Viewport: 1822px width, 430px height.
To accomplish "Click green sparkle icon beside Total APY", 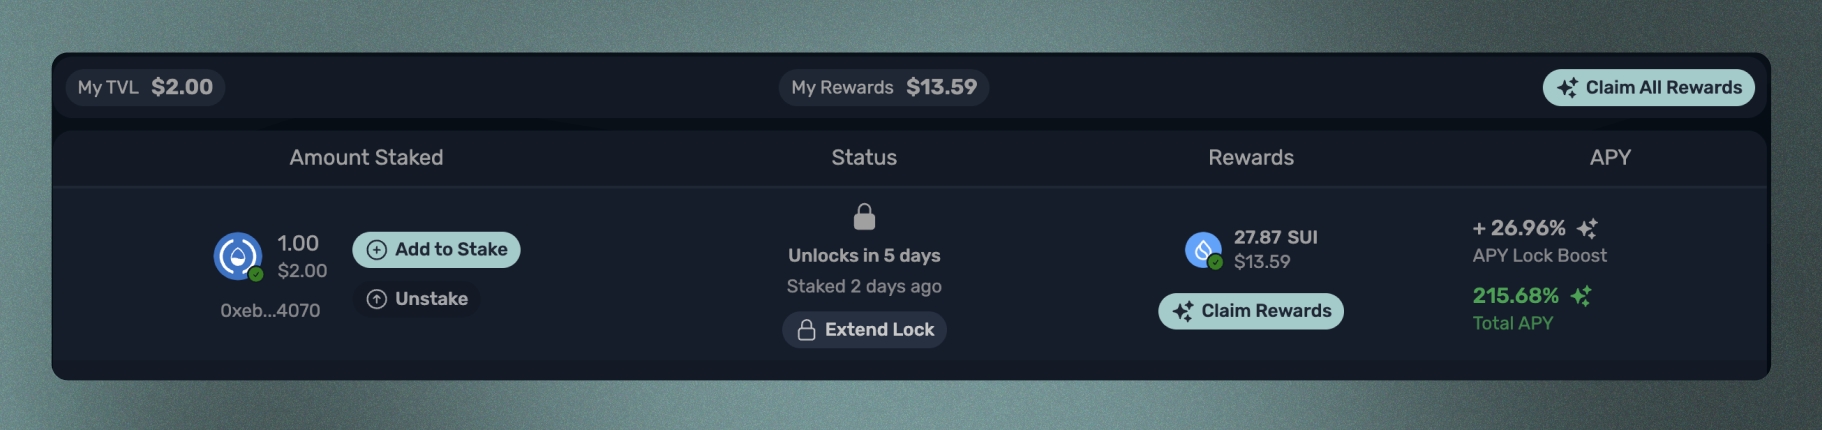I will tap(1581, 296).
